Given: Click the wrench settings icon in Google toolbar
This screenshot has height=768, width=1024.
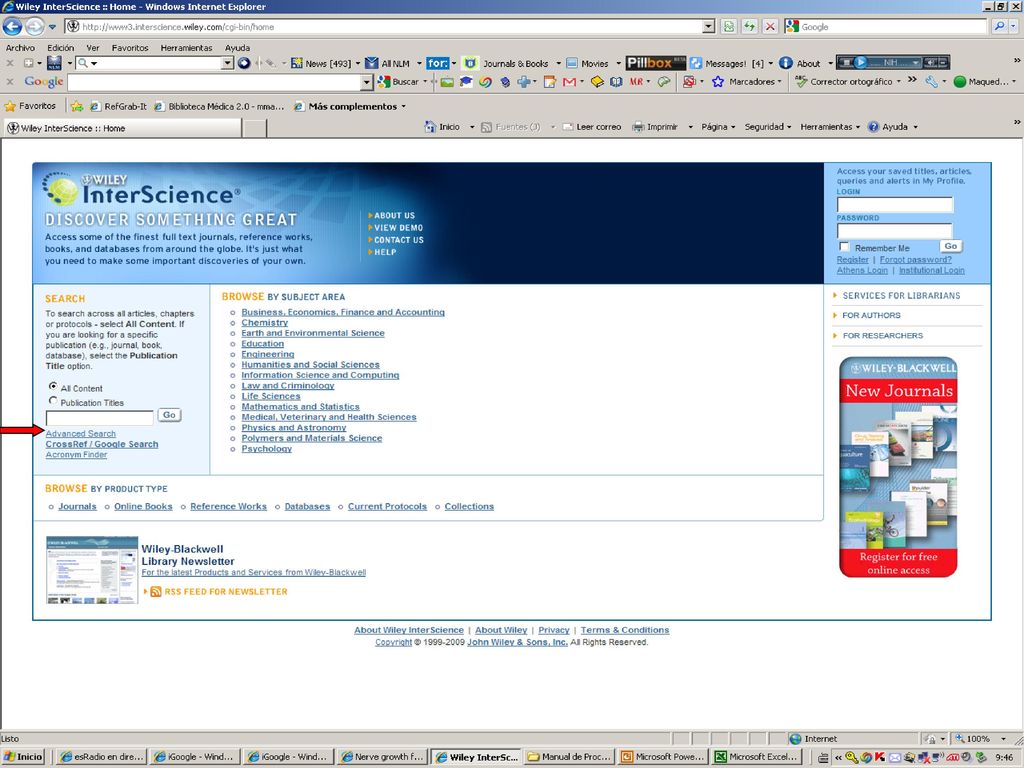Looking at the screenshot, I should [x=931, y=82].
